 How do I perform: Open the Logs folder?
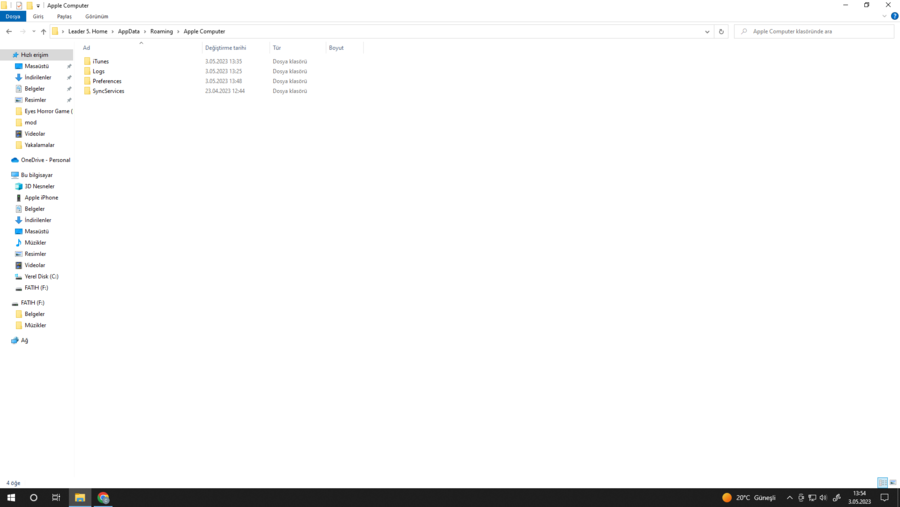pos(98,71)
